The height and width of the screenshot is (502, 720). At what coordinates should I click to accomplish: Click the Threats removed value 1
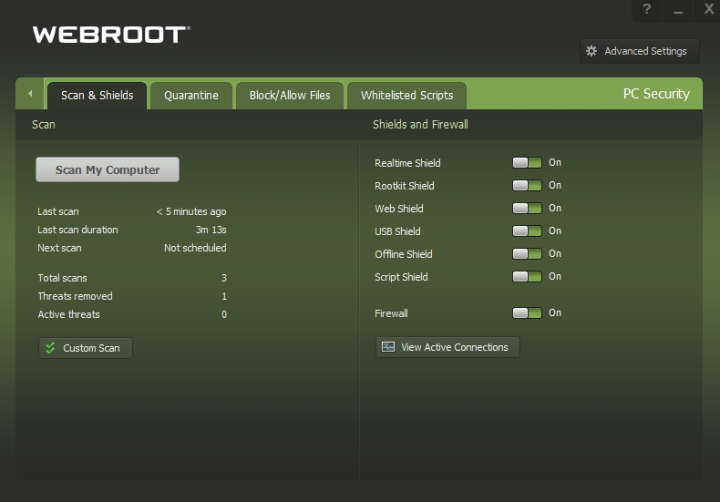pos(224,296)
